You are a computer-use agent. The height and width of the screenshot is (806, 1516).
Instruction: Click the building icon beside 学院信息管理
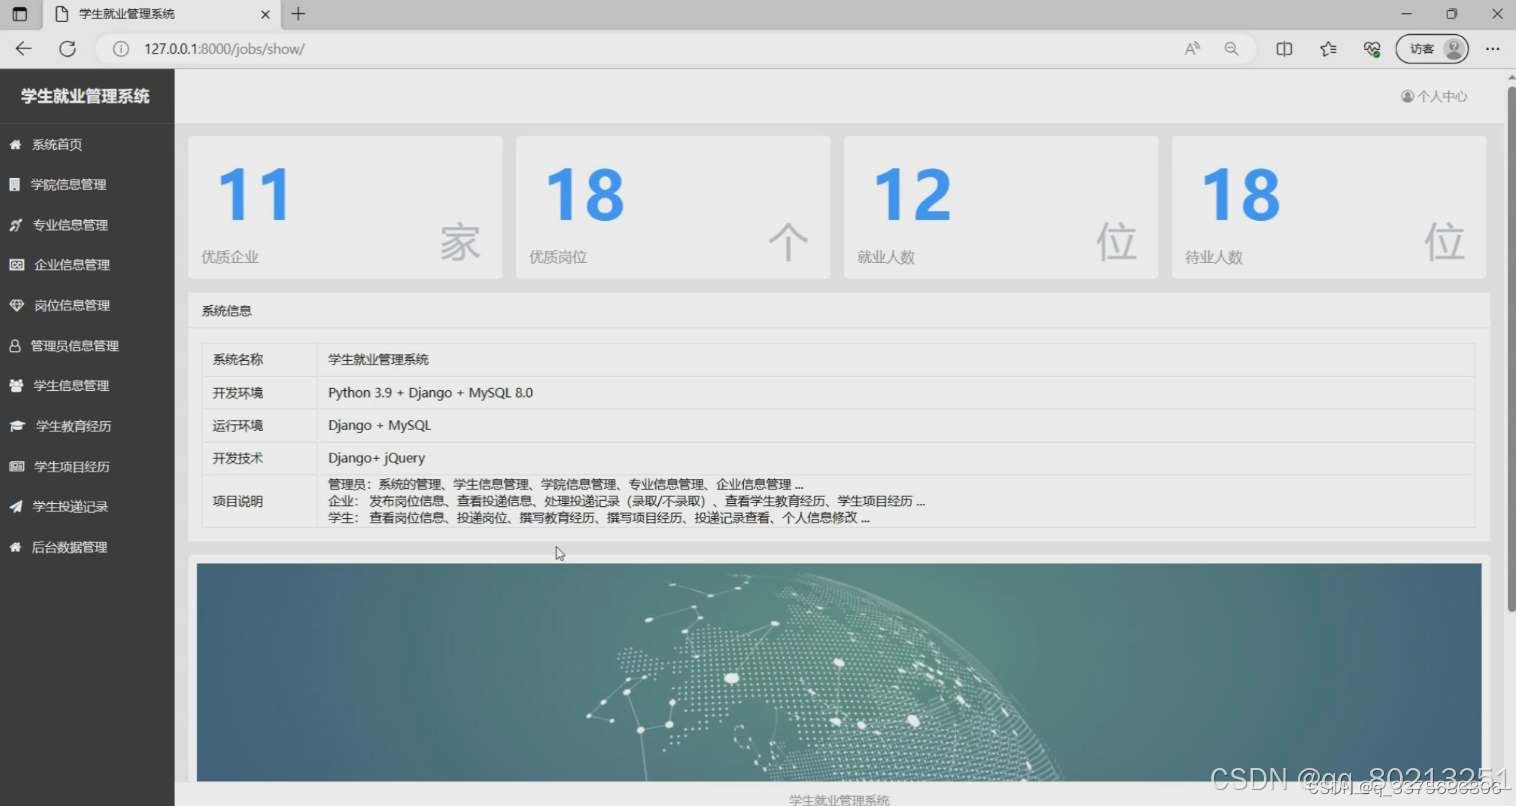coord(14,185)
